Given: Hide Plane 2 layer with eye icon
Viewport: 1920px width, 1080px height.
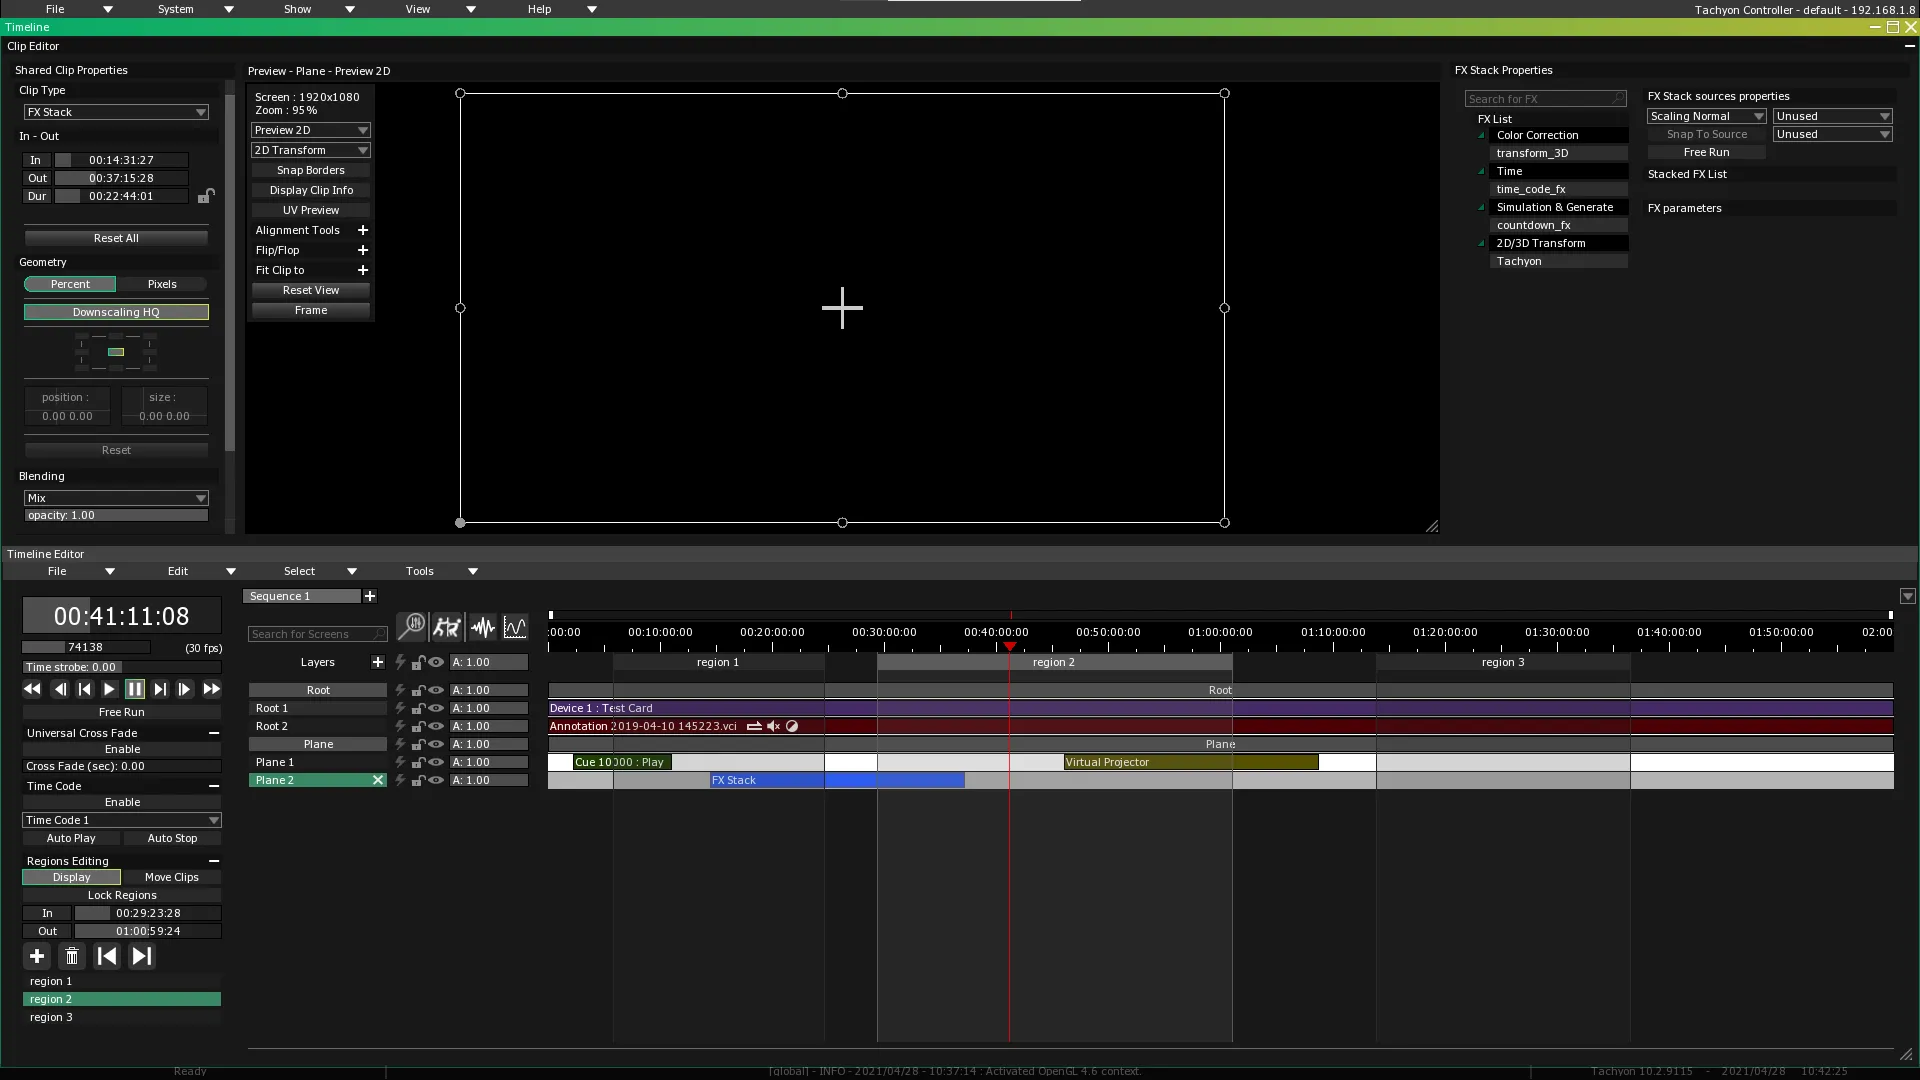Looking at the screenshot, I should click(x=436, y=780).
